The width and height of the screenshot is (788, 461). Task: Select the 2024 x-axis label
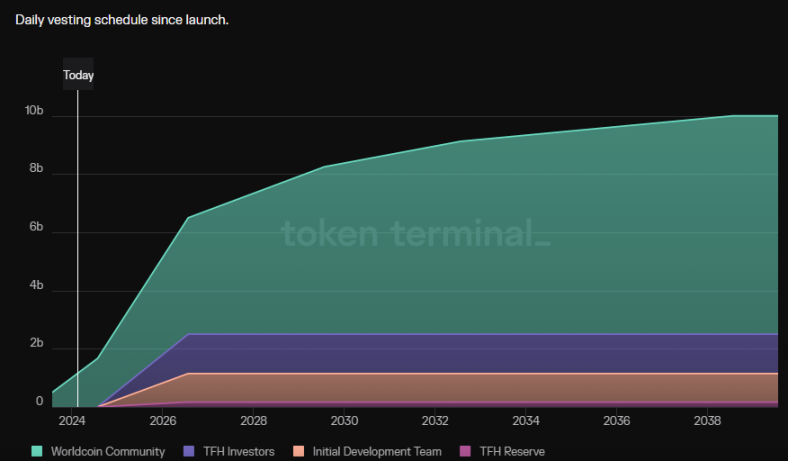pyautogui.click(x=72, y=421)
